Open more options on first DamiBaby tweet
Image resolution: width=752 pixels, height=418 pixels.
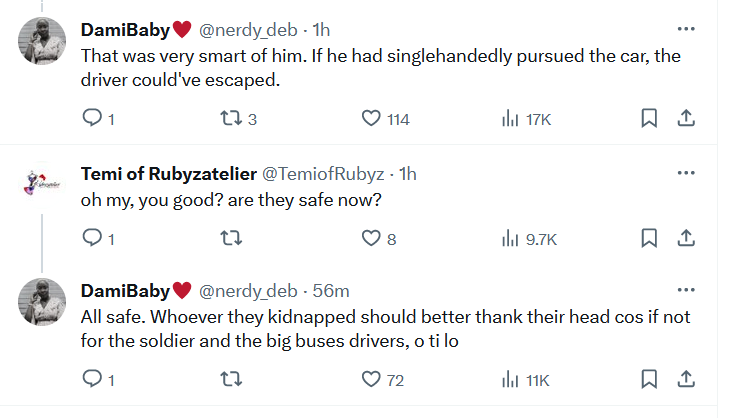pyautogui.click(x=686, y=28)
